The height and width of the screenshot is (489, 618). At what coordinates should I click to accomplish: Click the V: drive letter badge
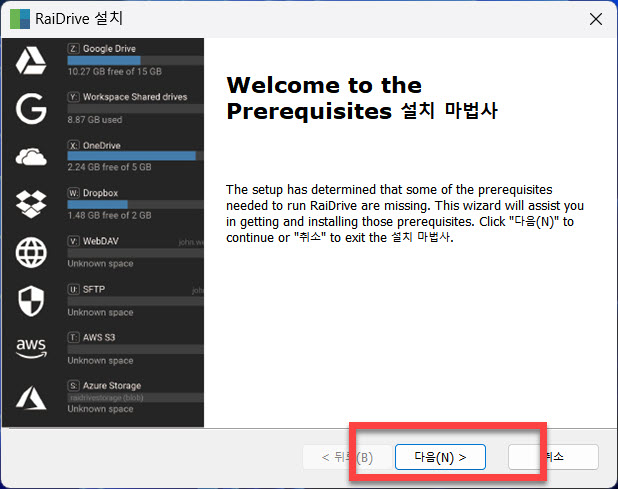[x=73, y=241]
